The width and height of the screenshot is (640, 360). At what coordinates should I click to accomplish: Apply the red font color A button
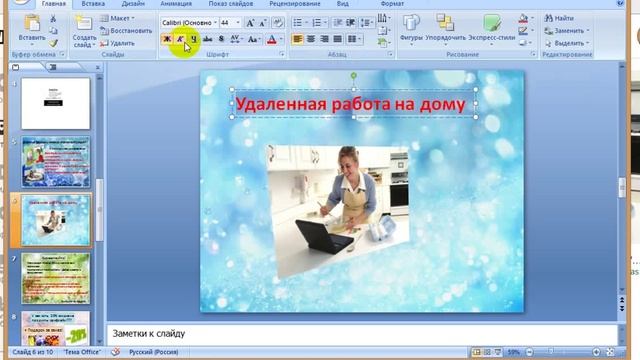tap(271, 39)
